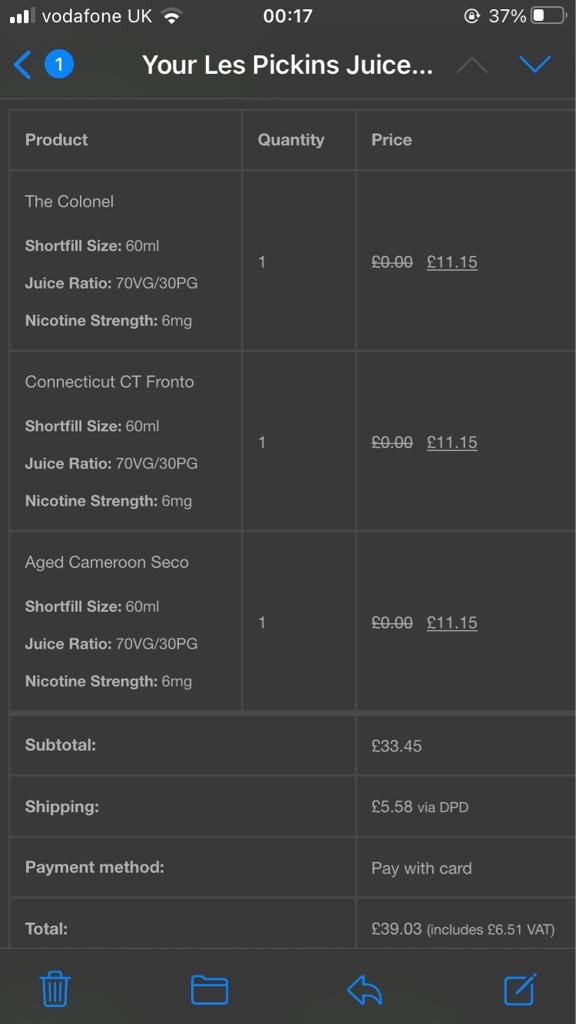Reply using the arrow icon
This screenshot has height=1024, width=576.
click(x=364, y=989)
